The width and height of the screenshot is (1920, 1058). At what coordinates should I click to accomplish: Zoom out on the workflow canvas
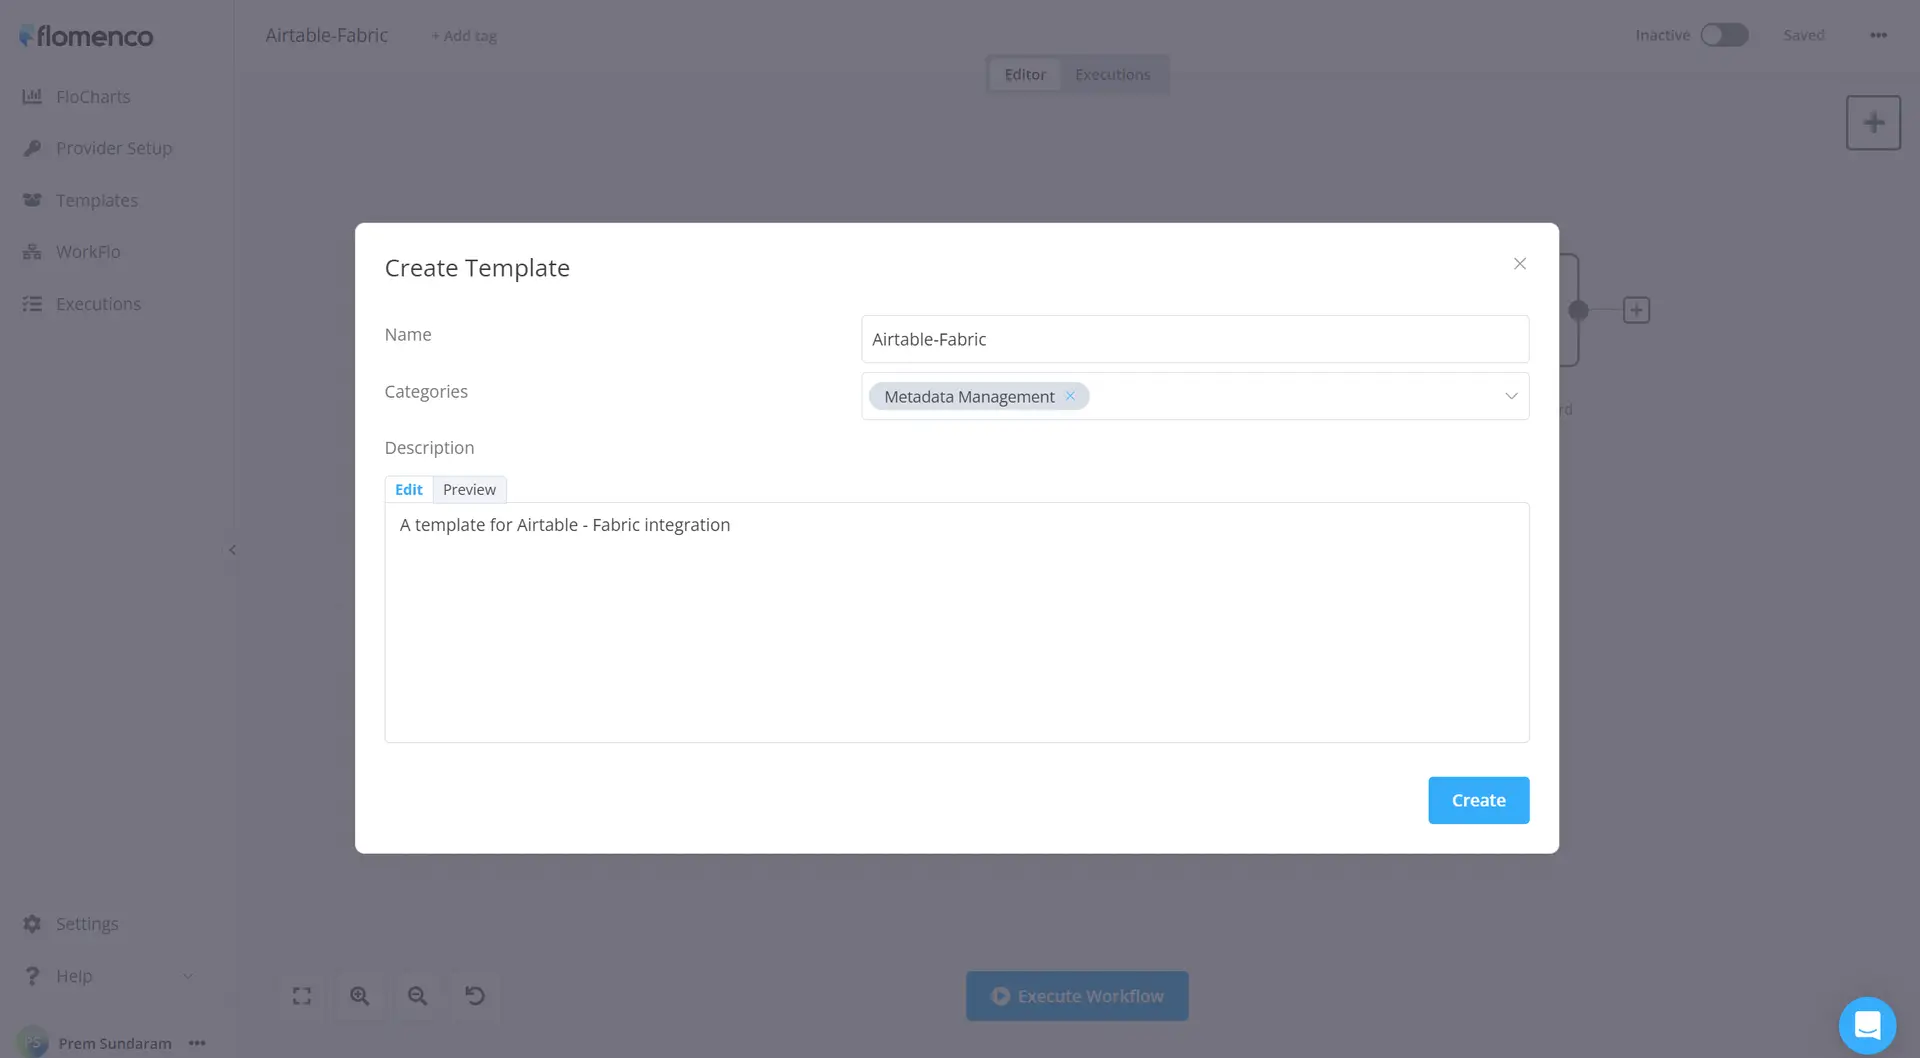coord(417,996)
